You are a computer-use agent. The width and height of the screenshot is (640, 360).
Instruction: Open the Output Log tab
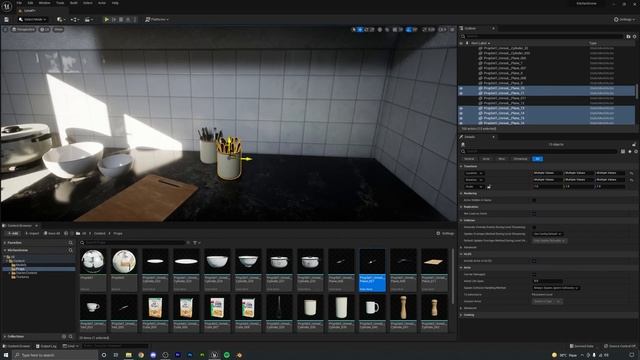pos(46,346)
